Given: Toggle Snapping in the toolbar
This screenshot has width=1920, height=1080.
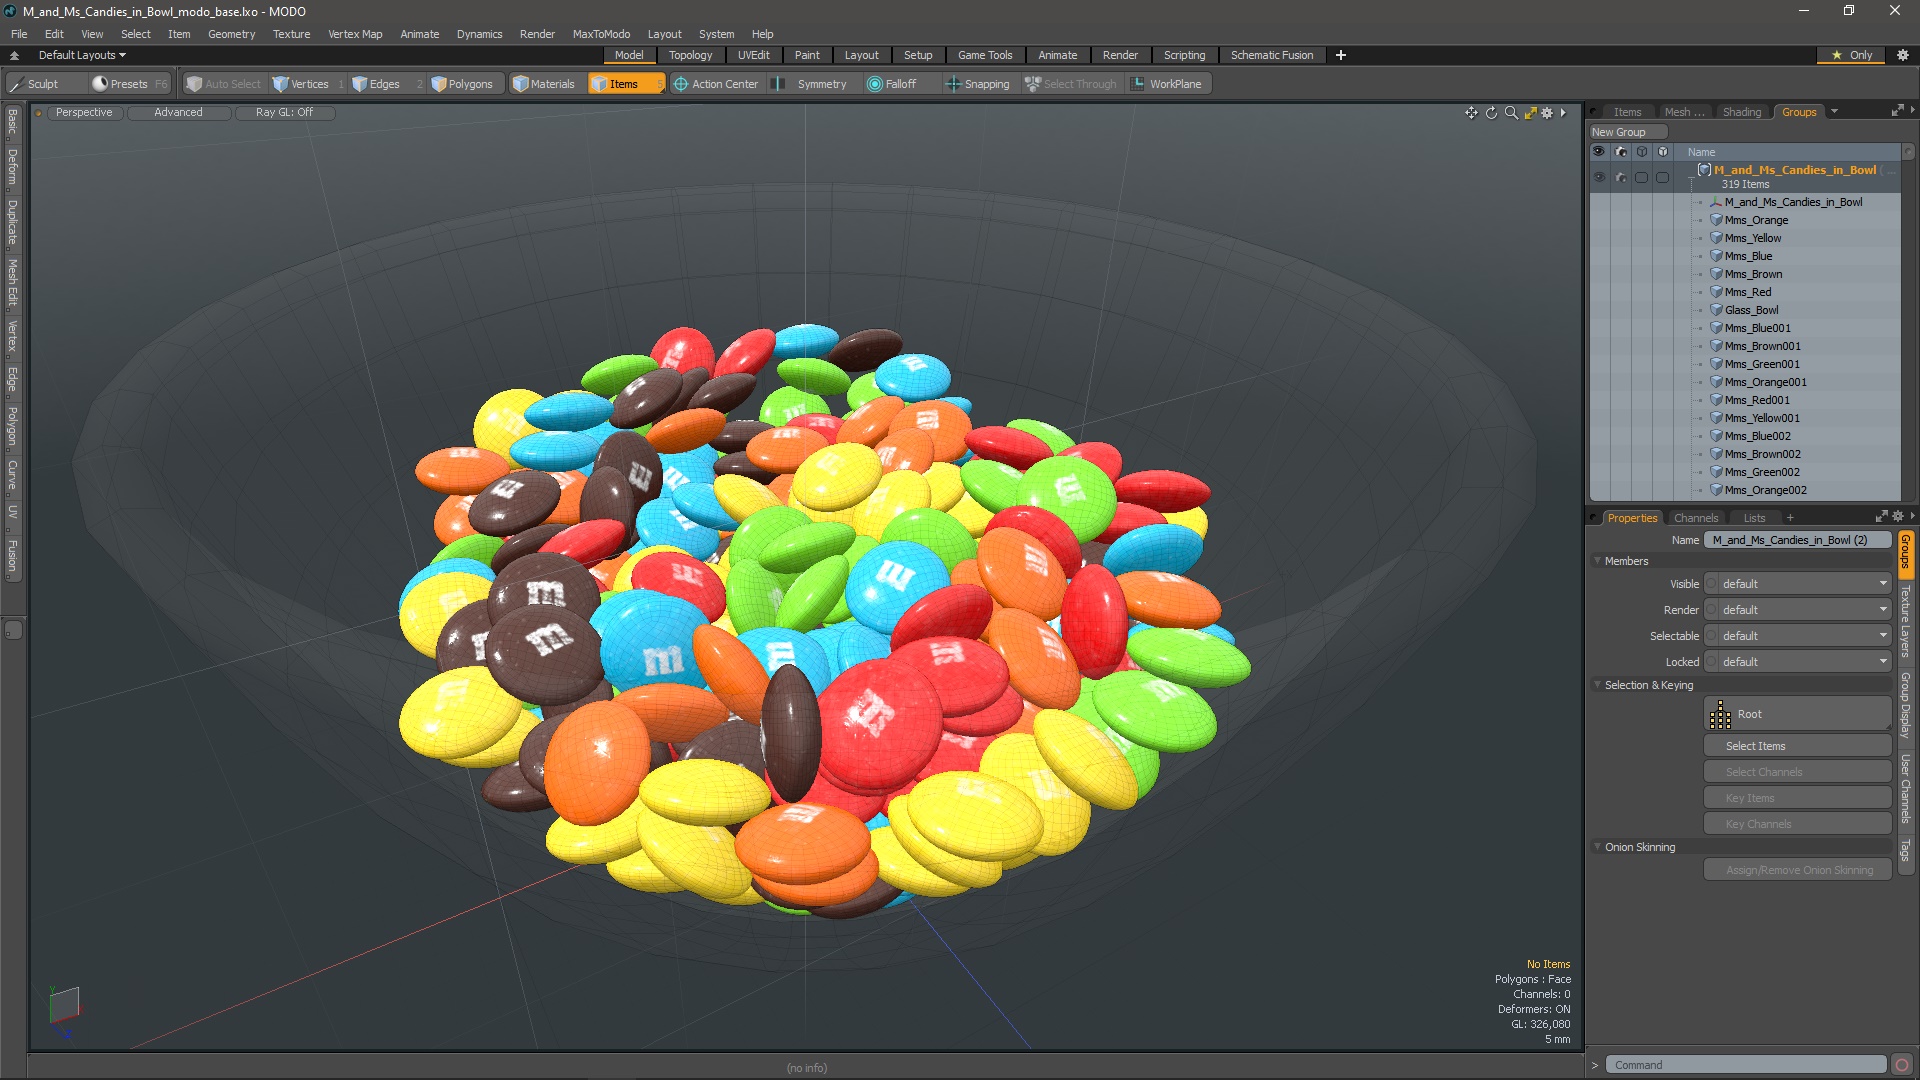Looking at the screenshot, I should [978, 84].
